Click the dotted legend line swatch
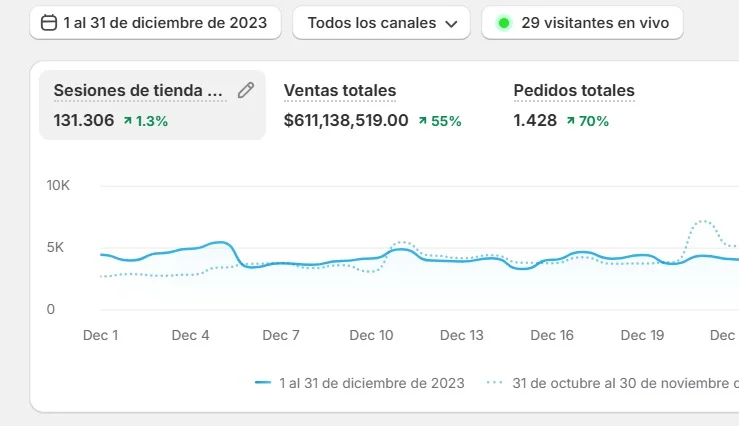The image size is (739, 426). [x=494, y=382]
